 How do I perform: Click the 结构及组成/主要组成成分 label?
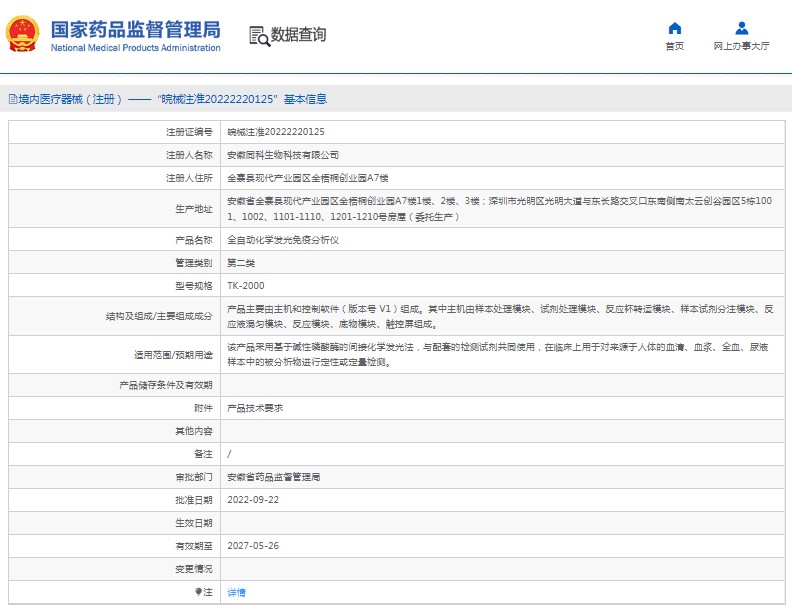pyautogui.click(x=159, y=316)
